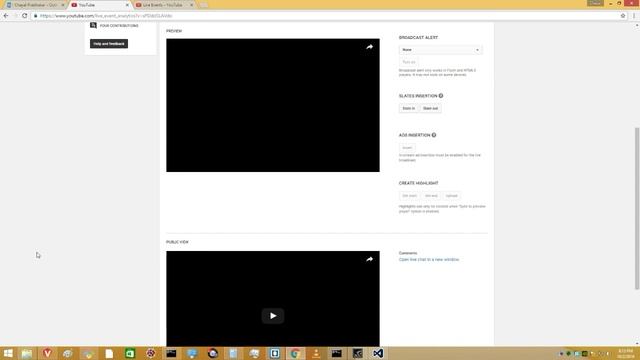Click the secure lock icon in the address bar

pos(36,16)
